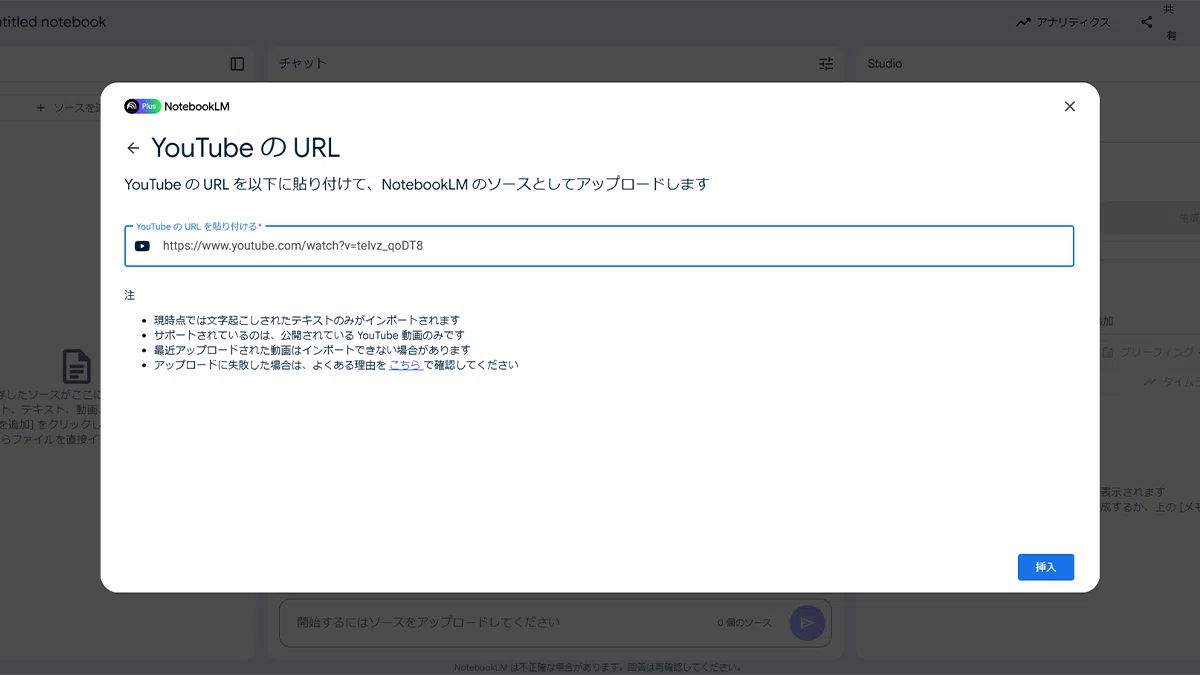Click the YouTube の URL heading
Screen dimensions: 1200x675
[x=246, y=148]
